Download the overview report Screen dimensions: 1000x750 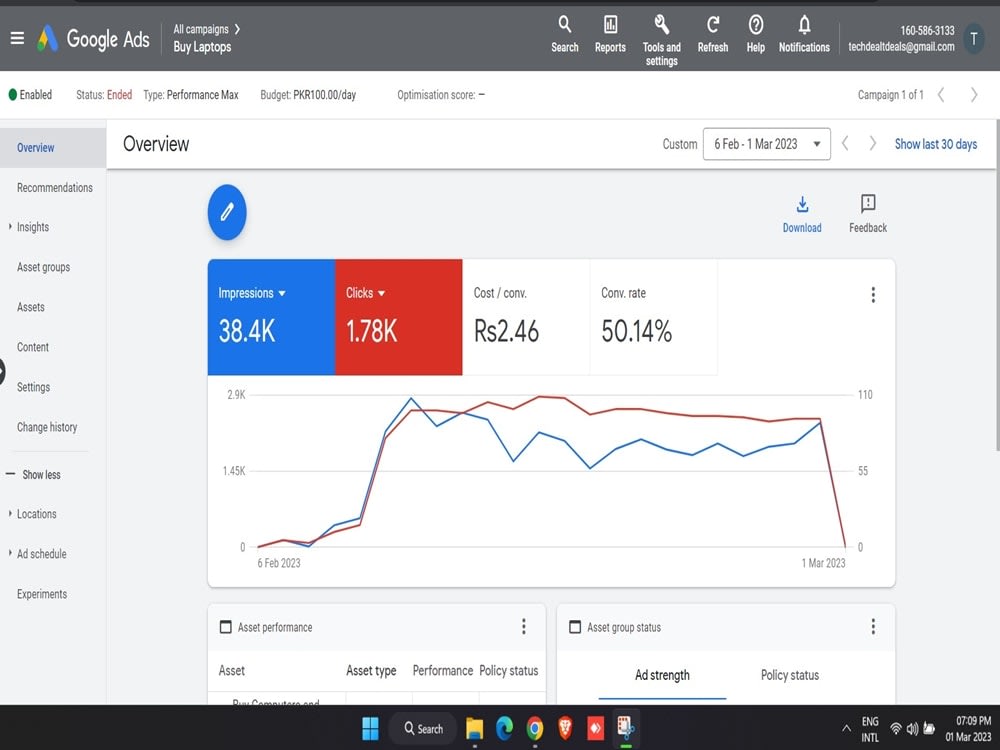(x=802, y=214)
